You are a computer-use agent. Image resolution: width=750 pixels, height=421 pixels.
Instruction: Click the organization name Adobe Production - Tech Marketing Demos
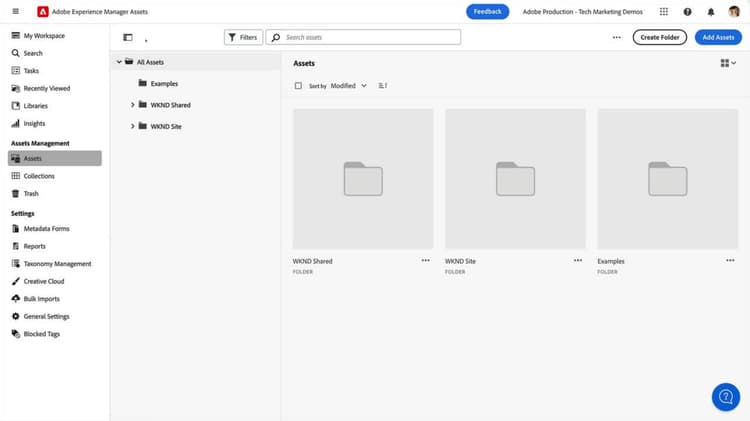[x=583, y=12]
